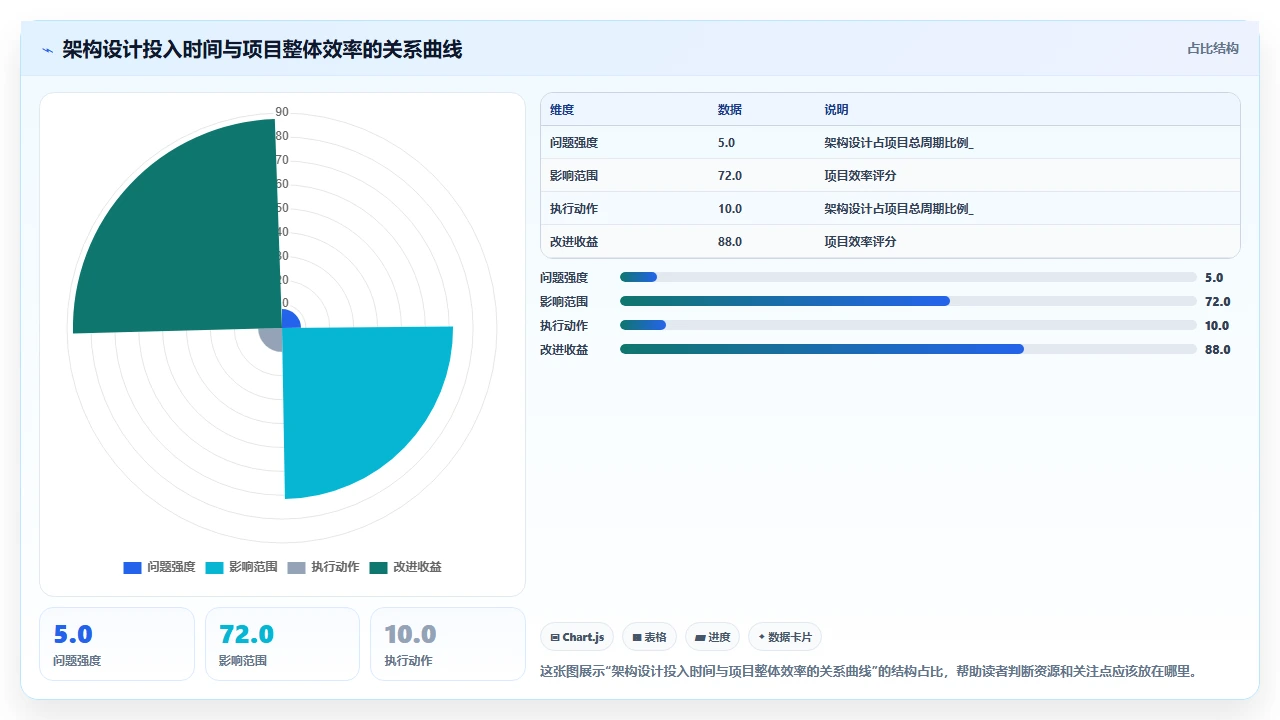Click 架构设计占项目总周期比例_ in the 问题强度 row

[x=899, y=143]
